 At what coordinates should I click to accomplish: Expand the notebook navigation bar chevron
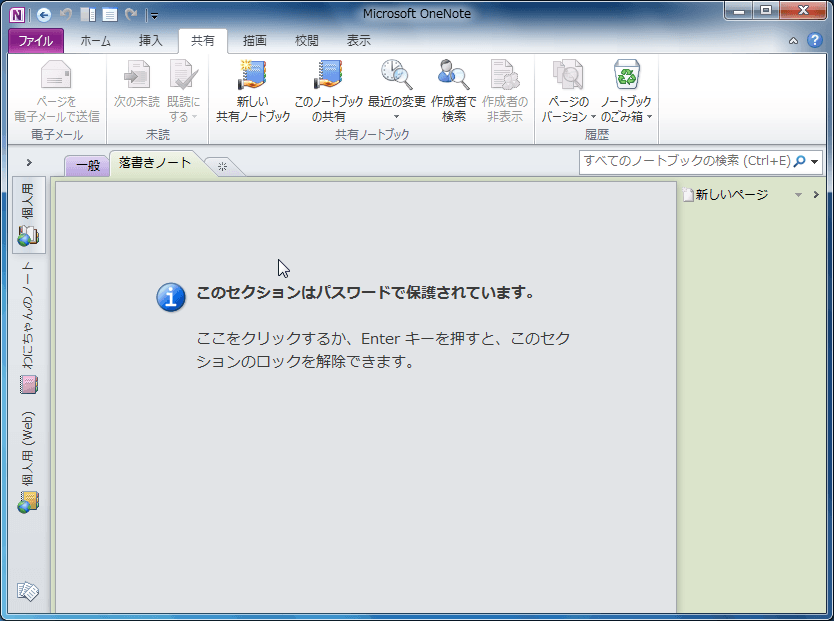coord(29,162)
